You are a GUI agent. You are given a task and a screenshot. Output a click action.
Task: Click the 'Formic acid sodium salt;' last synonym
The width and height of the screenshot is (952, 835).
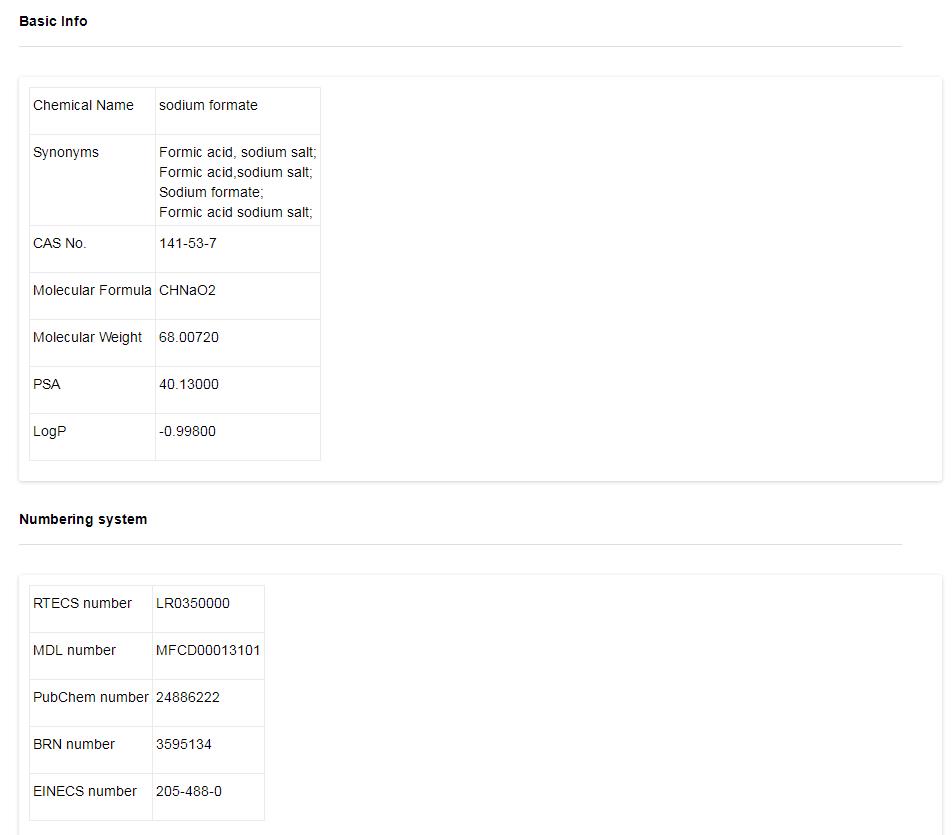235,212
